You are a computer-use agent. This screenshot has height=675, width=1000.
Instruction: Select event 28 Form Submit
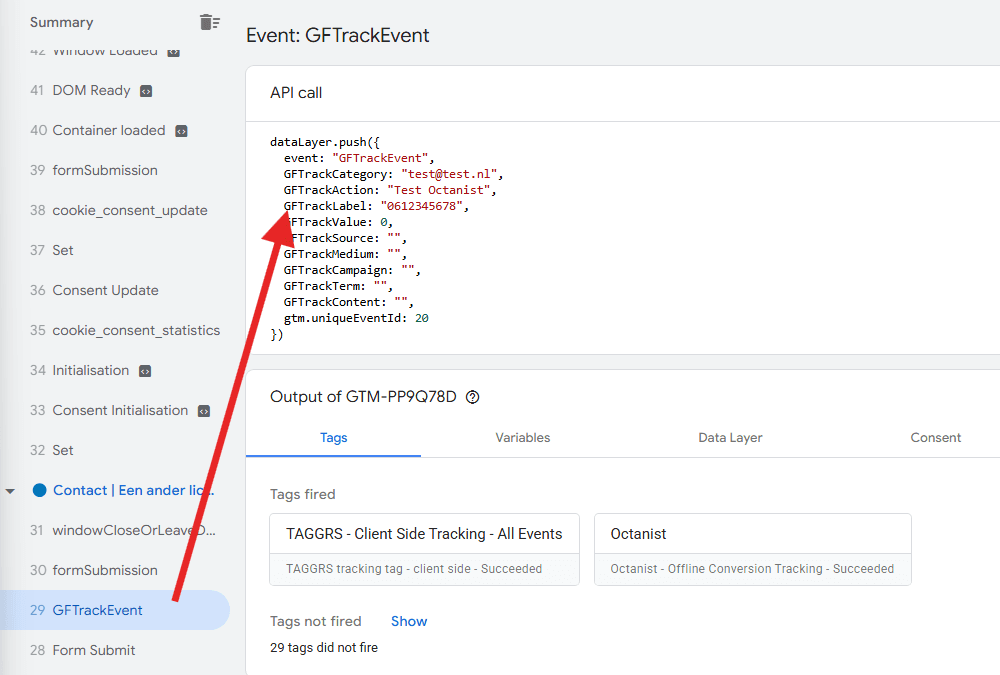[x=115, y=650]
